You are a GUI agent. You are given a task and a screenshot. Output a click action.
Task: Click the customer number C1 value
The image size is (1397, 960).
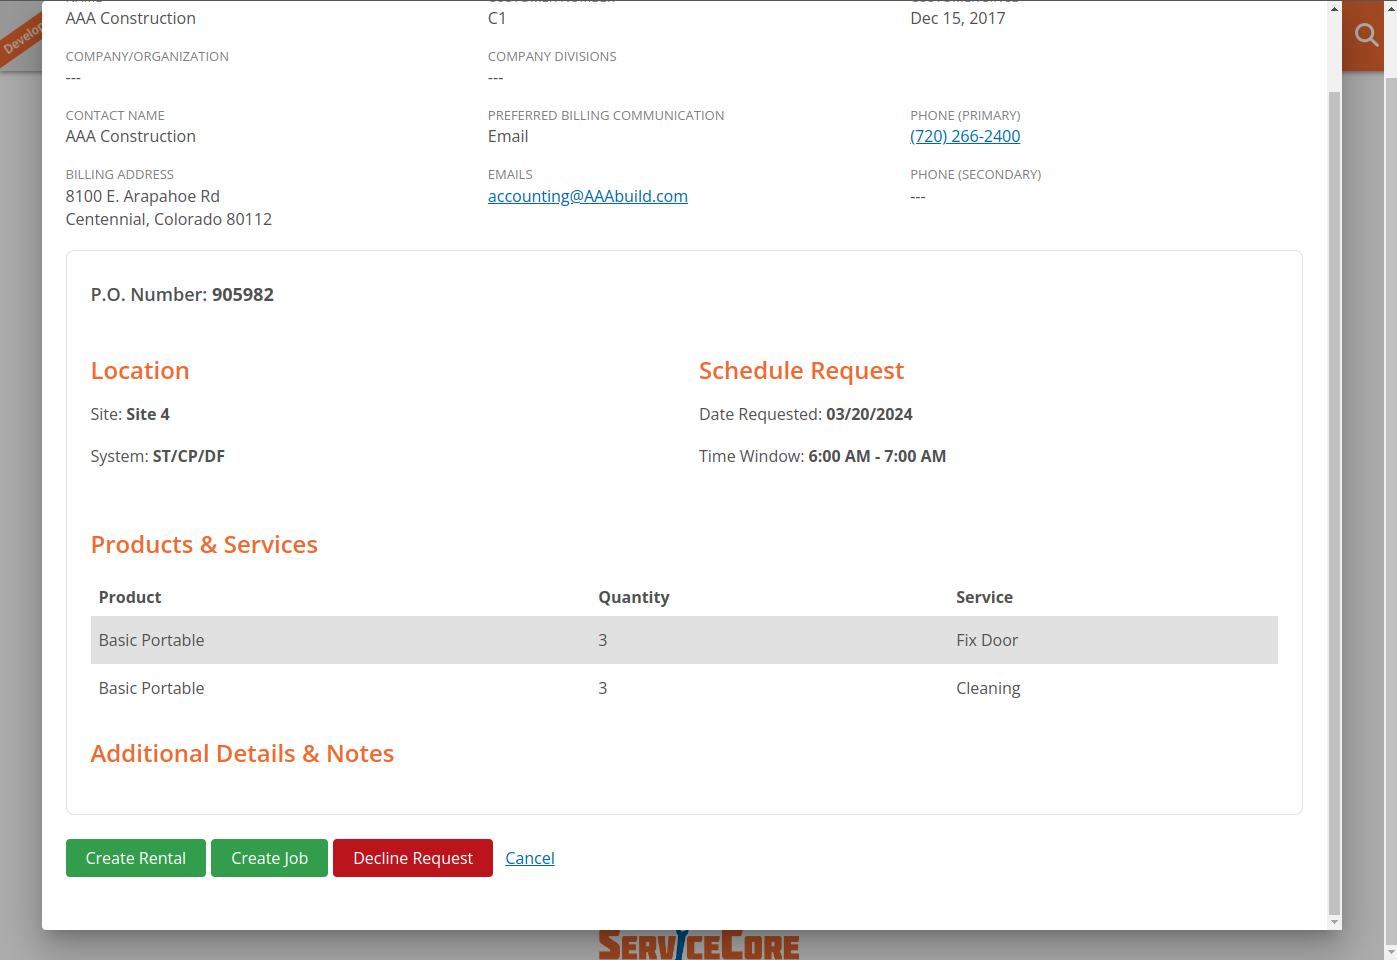(x=497, y=18)
